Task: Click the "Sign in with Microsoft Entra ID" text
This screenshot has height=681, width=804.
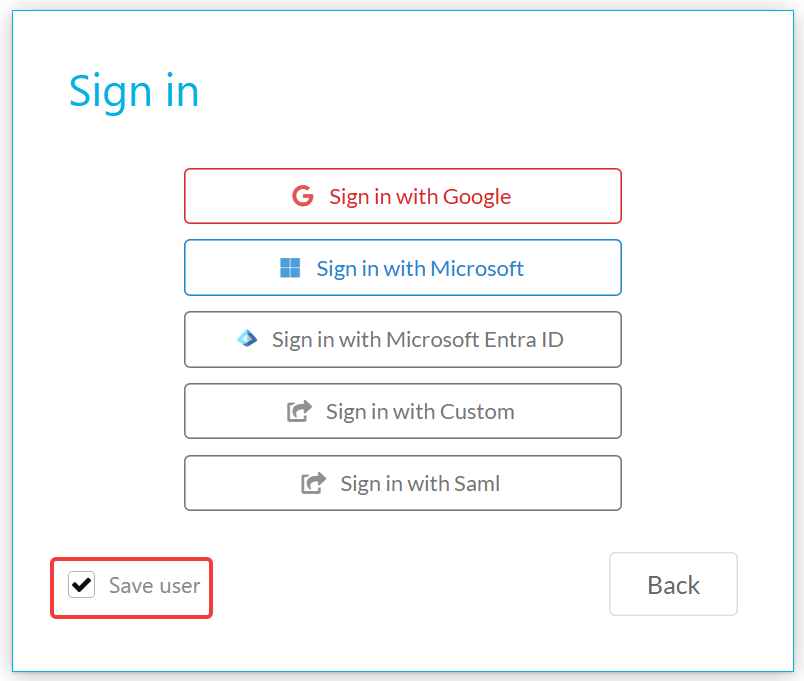Action: click(418, 340)
